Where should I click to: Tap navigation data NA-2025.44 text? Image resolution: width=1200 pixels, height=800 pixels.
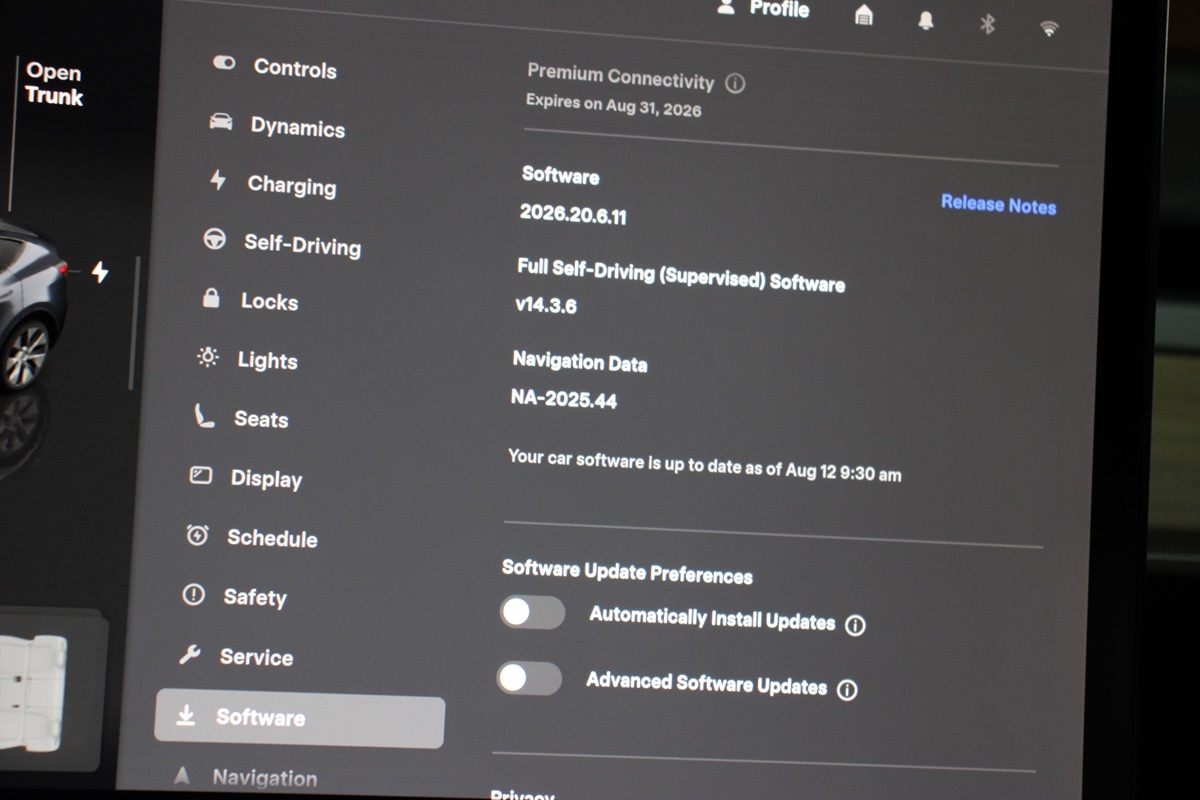[564, 398]
